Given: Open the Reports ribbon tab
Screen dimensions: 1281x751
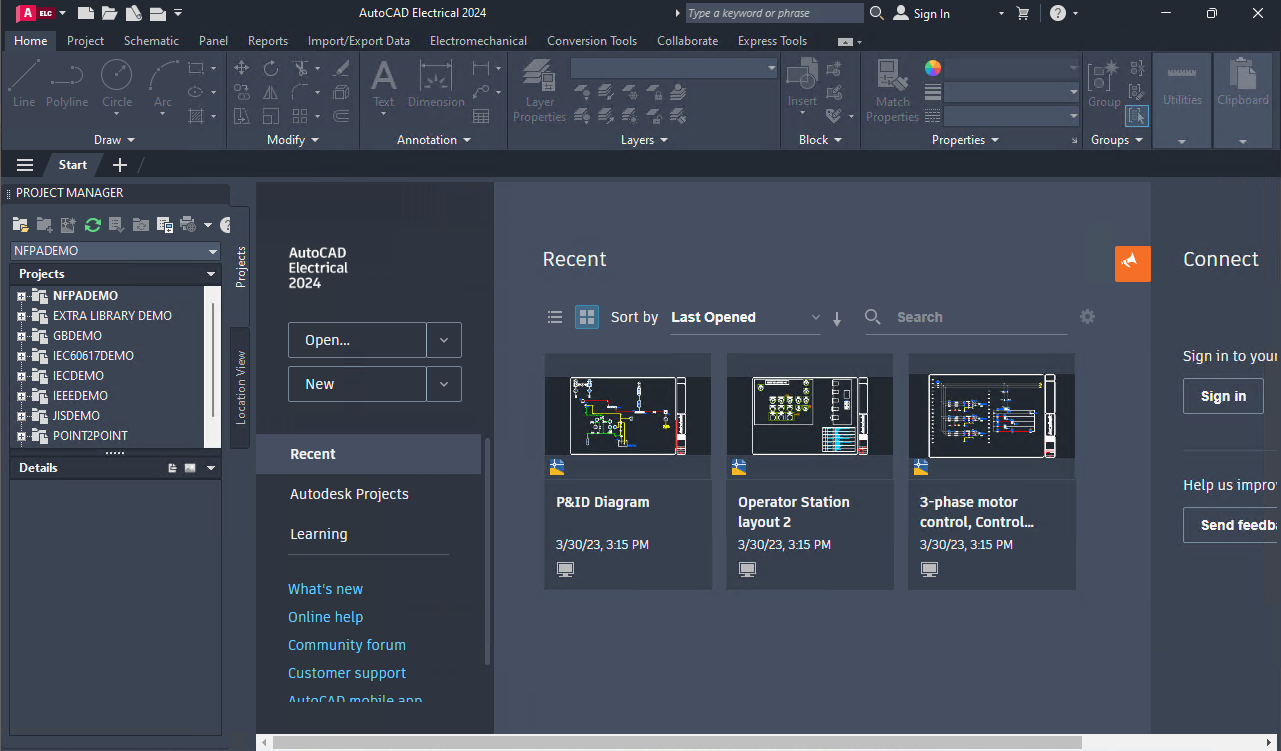Looking at the screenshot, I should click(268, 41).
